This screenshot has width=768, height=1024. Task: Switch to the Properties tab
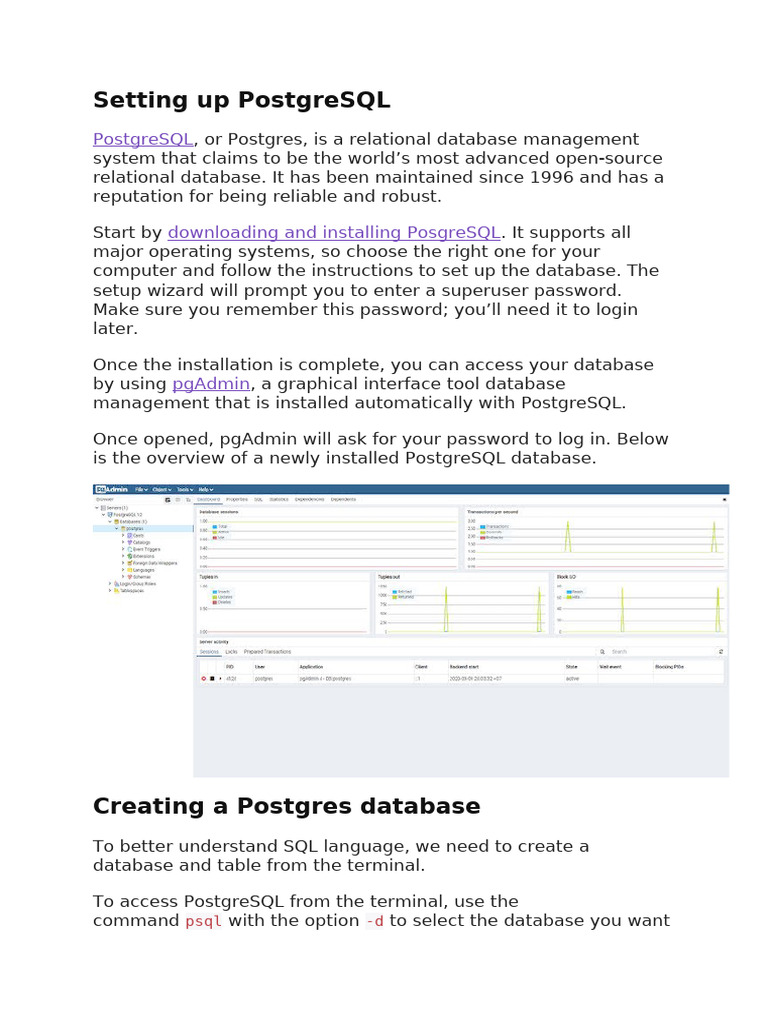coord(236,500)
